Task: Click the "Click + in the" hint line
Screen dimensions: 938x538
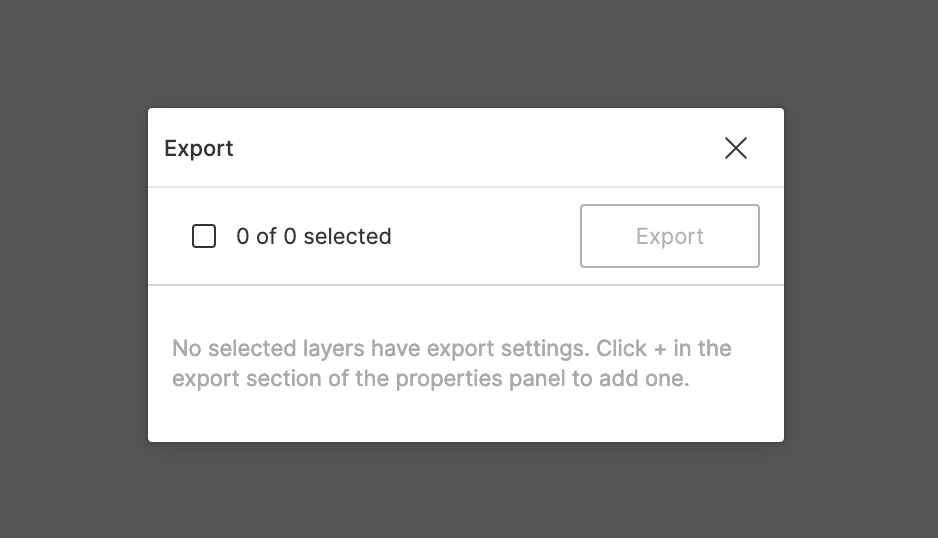Action: tap(664, 349)
